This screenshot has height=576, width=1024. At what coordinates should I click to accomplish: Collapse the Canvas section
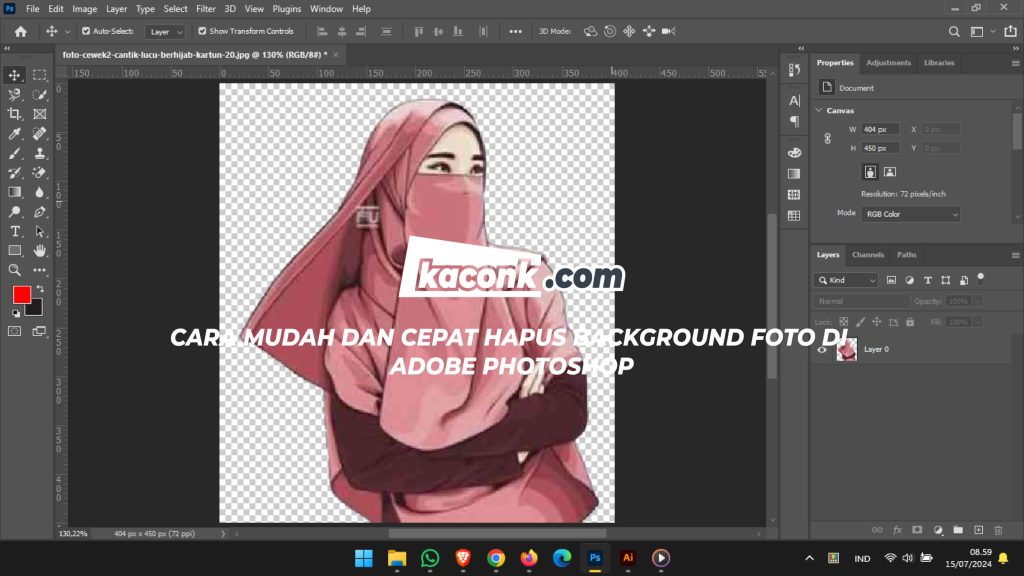point(819,110)
